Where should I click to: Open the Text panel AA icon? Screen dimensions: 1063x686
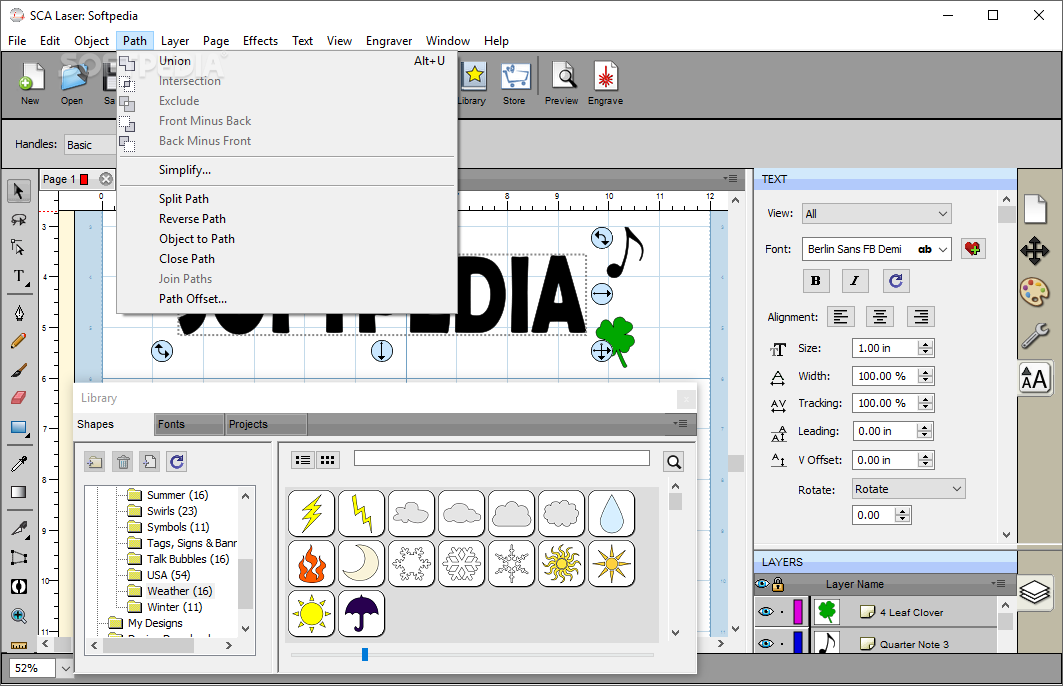(x=1035, y=378)
